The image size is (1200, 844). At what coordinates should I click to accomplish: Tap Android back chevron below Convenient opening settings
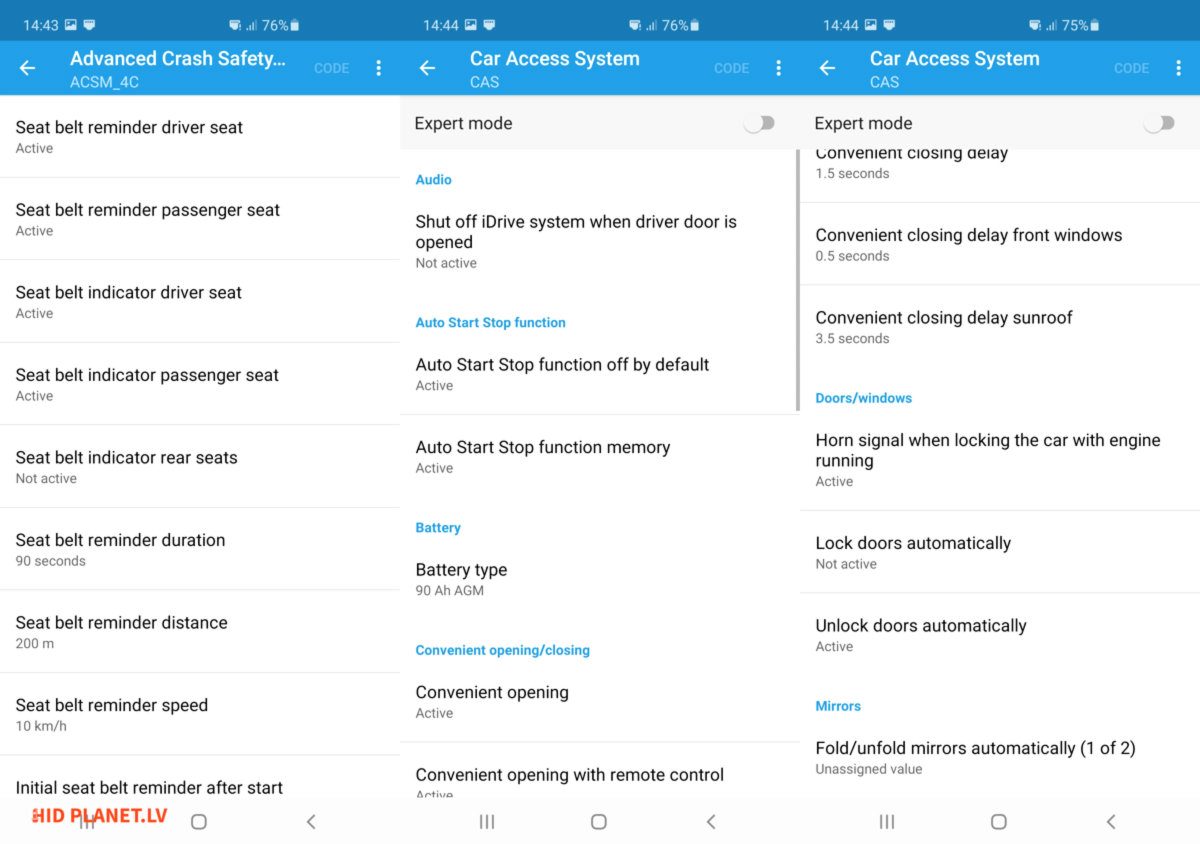(711, 821)
